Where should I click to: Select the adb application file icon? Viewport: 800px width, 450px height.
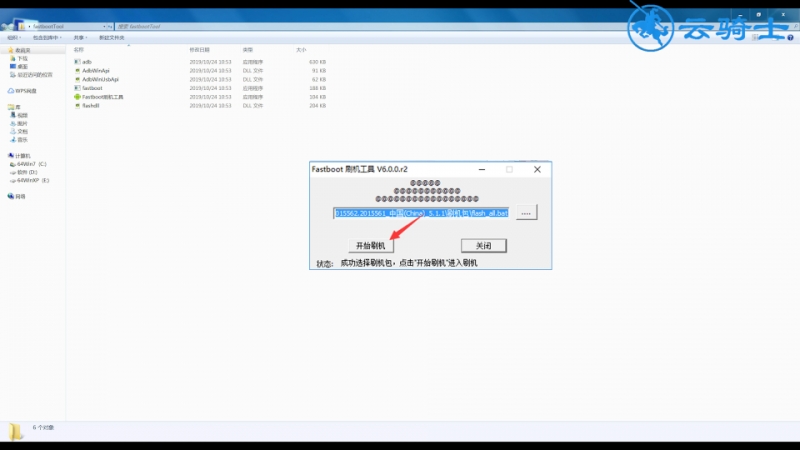(77, 62)
